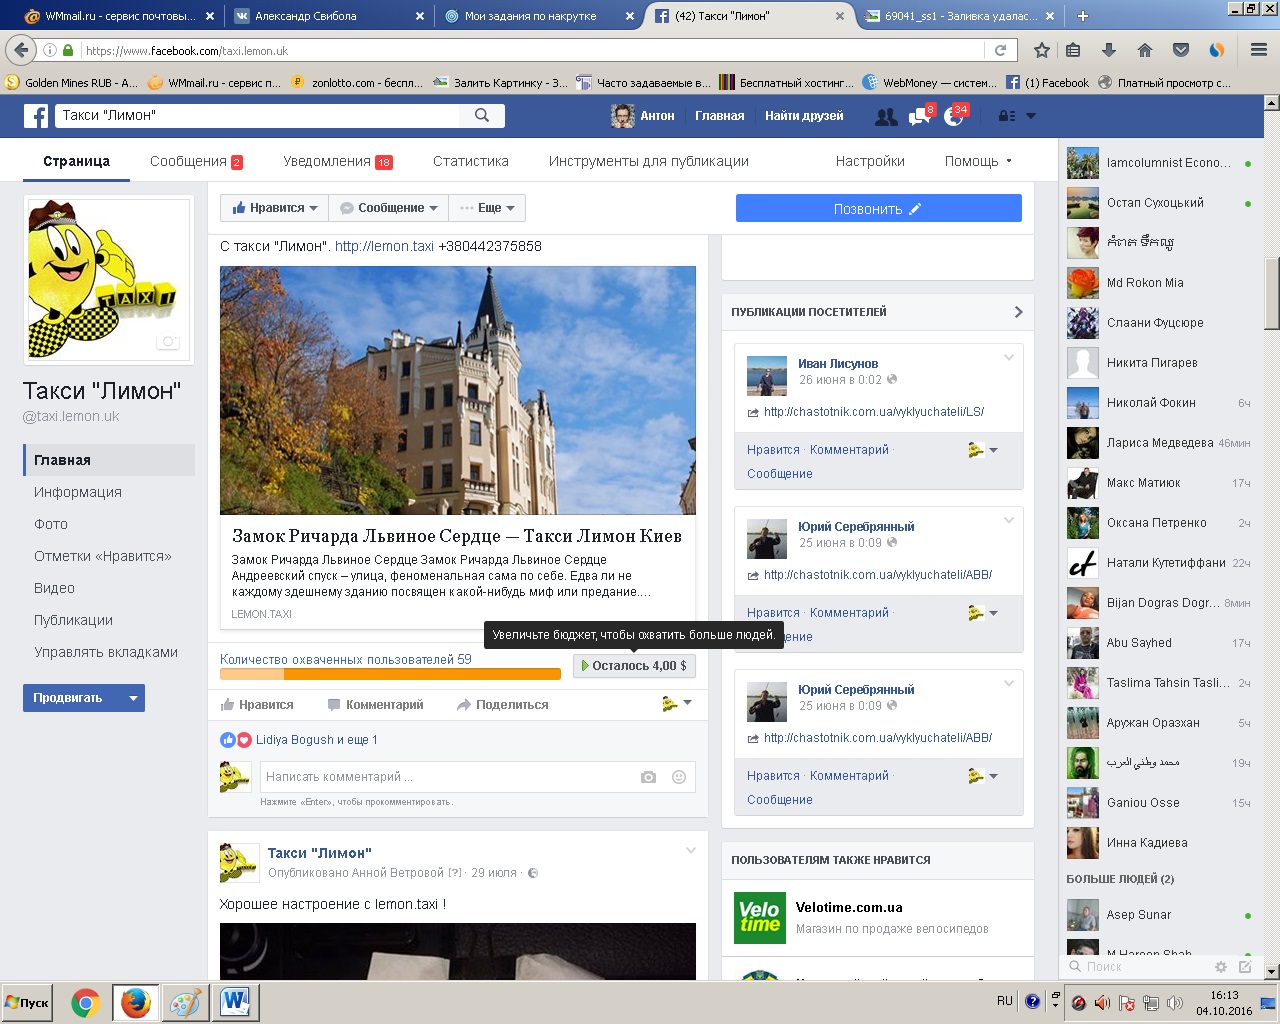1280x1024 pixels.
Task: Open chat settings gear icon
Action: pos(1220,967)
